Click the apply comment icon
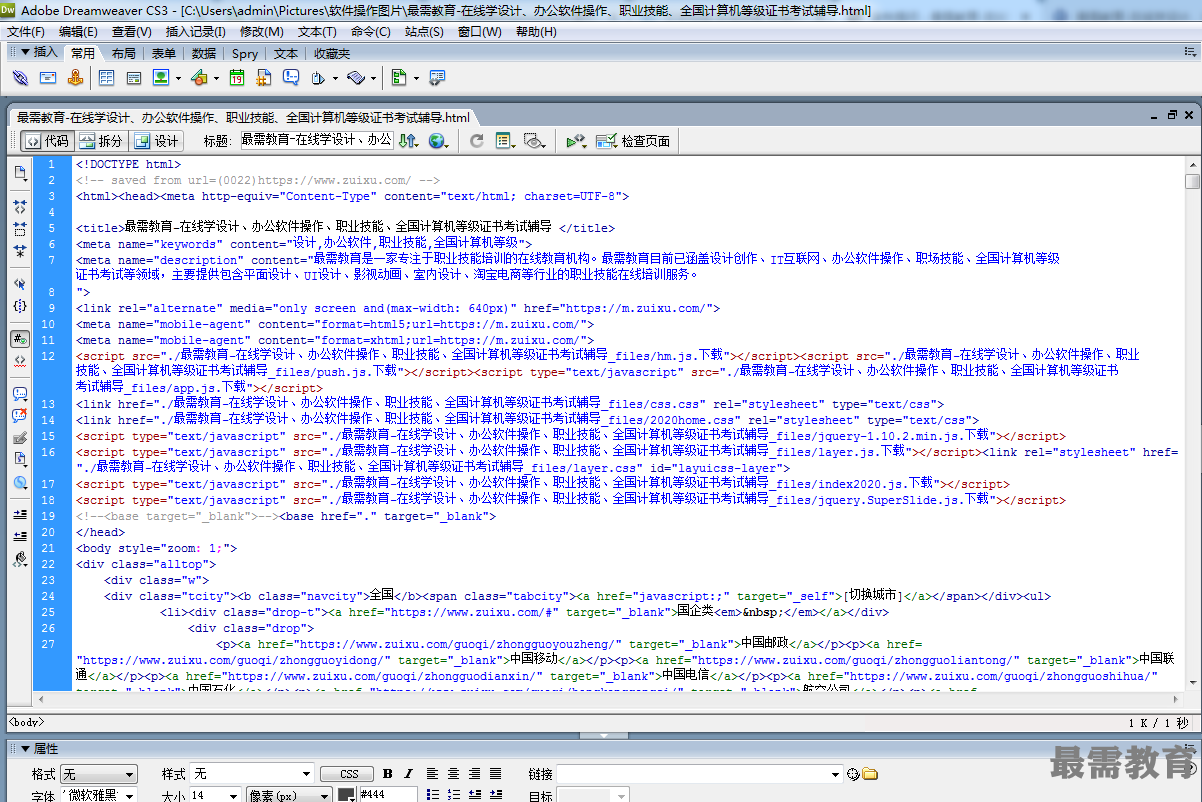This screenshot has height=802, width=1202. pos(20,394)
